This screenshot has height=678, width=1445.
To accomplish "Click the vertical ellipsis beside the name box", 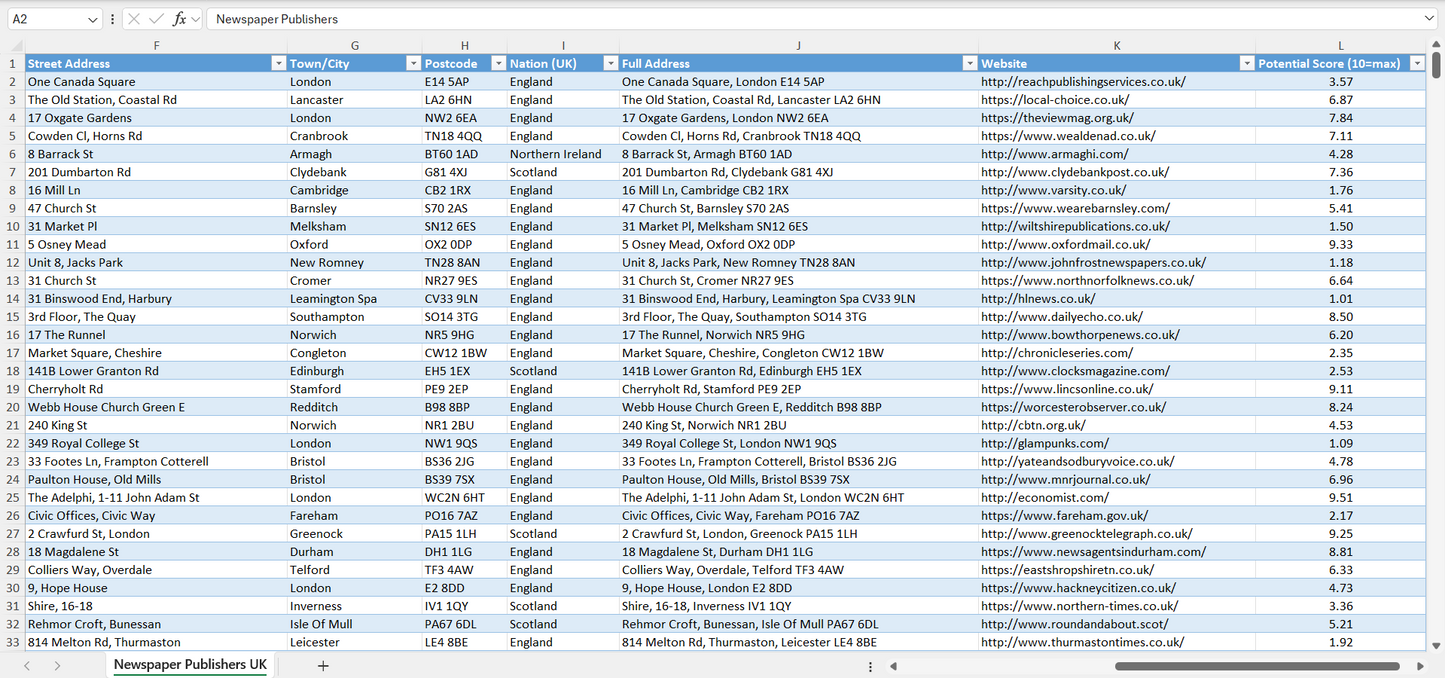I will [x=113, y=19].
